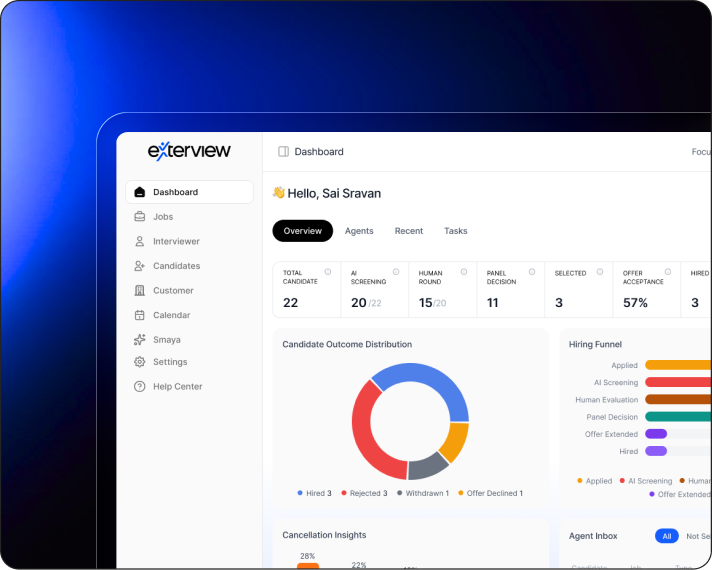Switch to the Recent tab
Screen dimensions: 712x570
[x=409, y=231]
